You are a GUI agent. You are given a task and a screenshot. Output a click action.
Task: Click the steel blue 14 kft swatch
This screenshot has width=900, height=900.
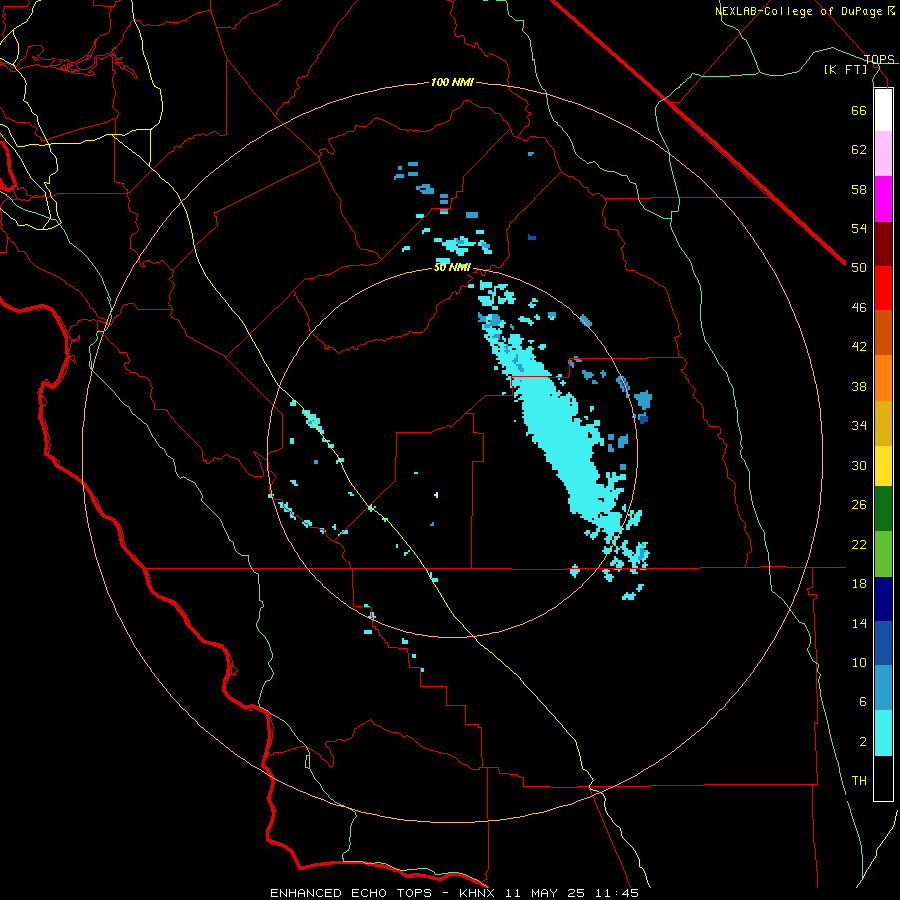click(883, 688)
